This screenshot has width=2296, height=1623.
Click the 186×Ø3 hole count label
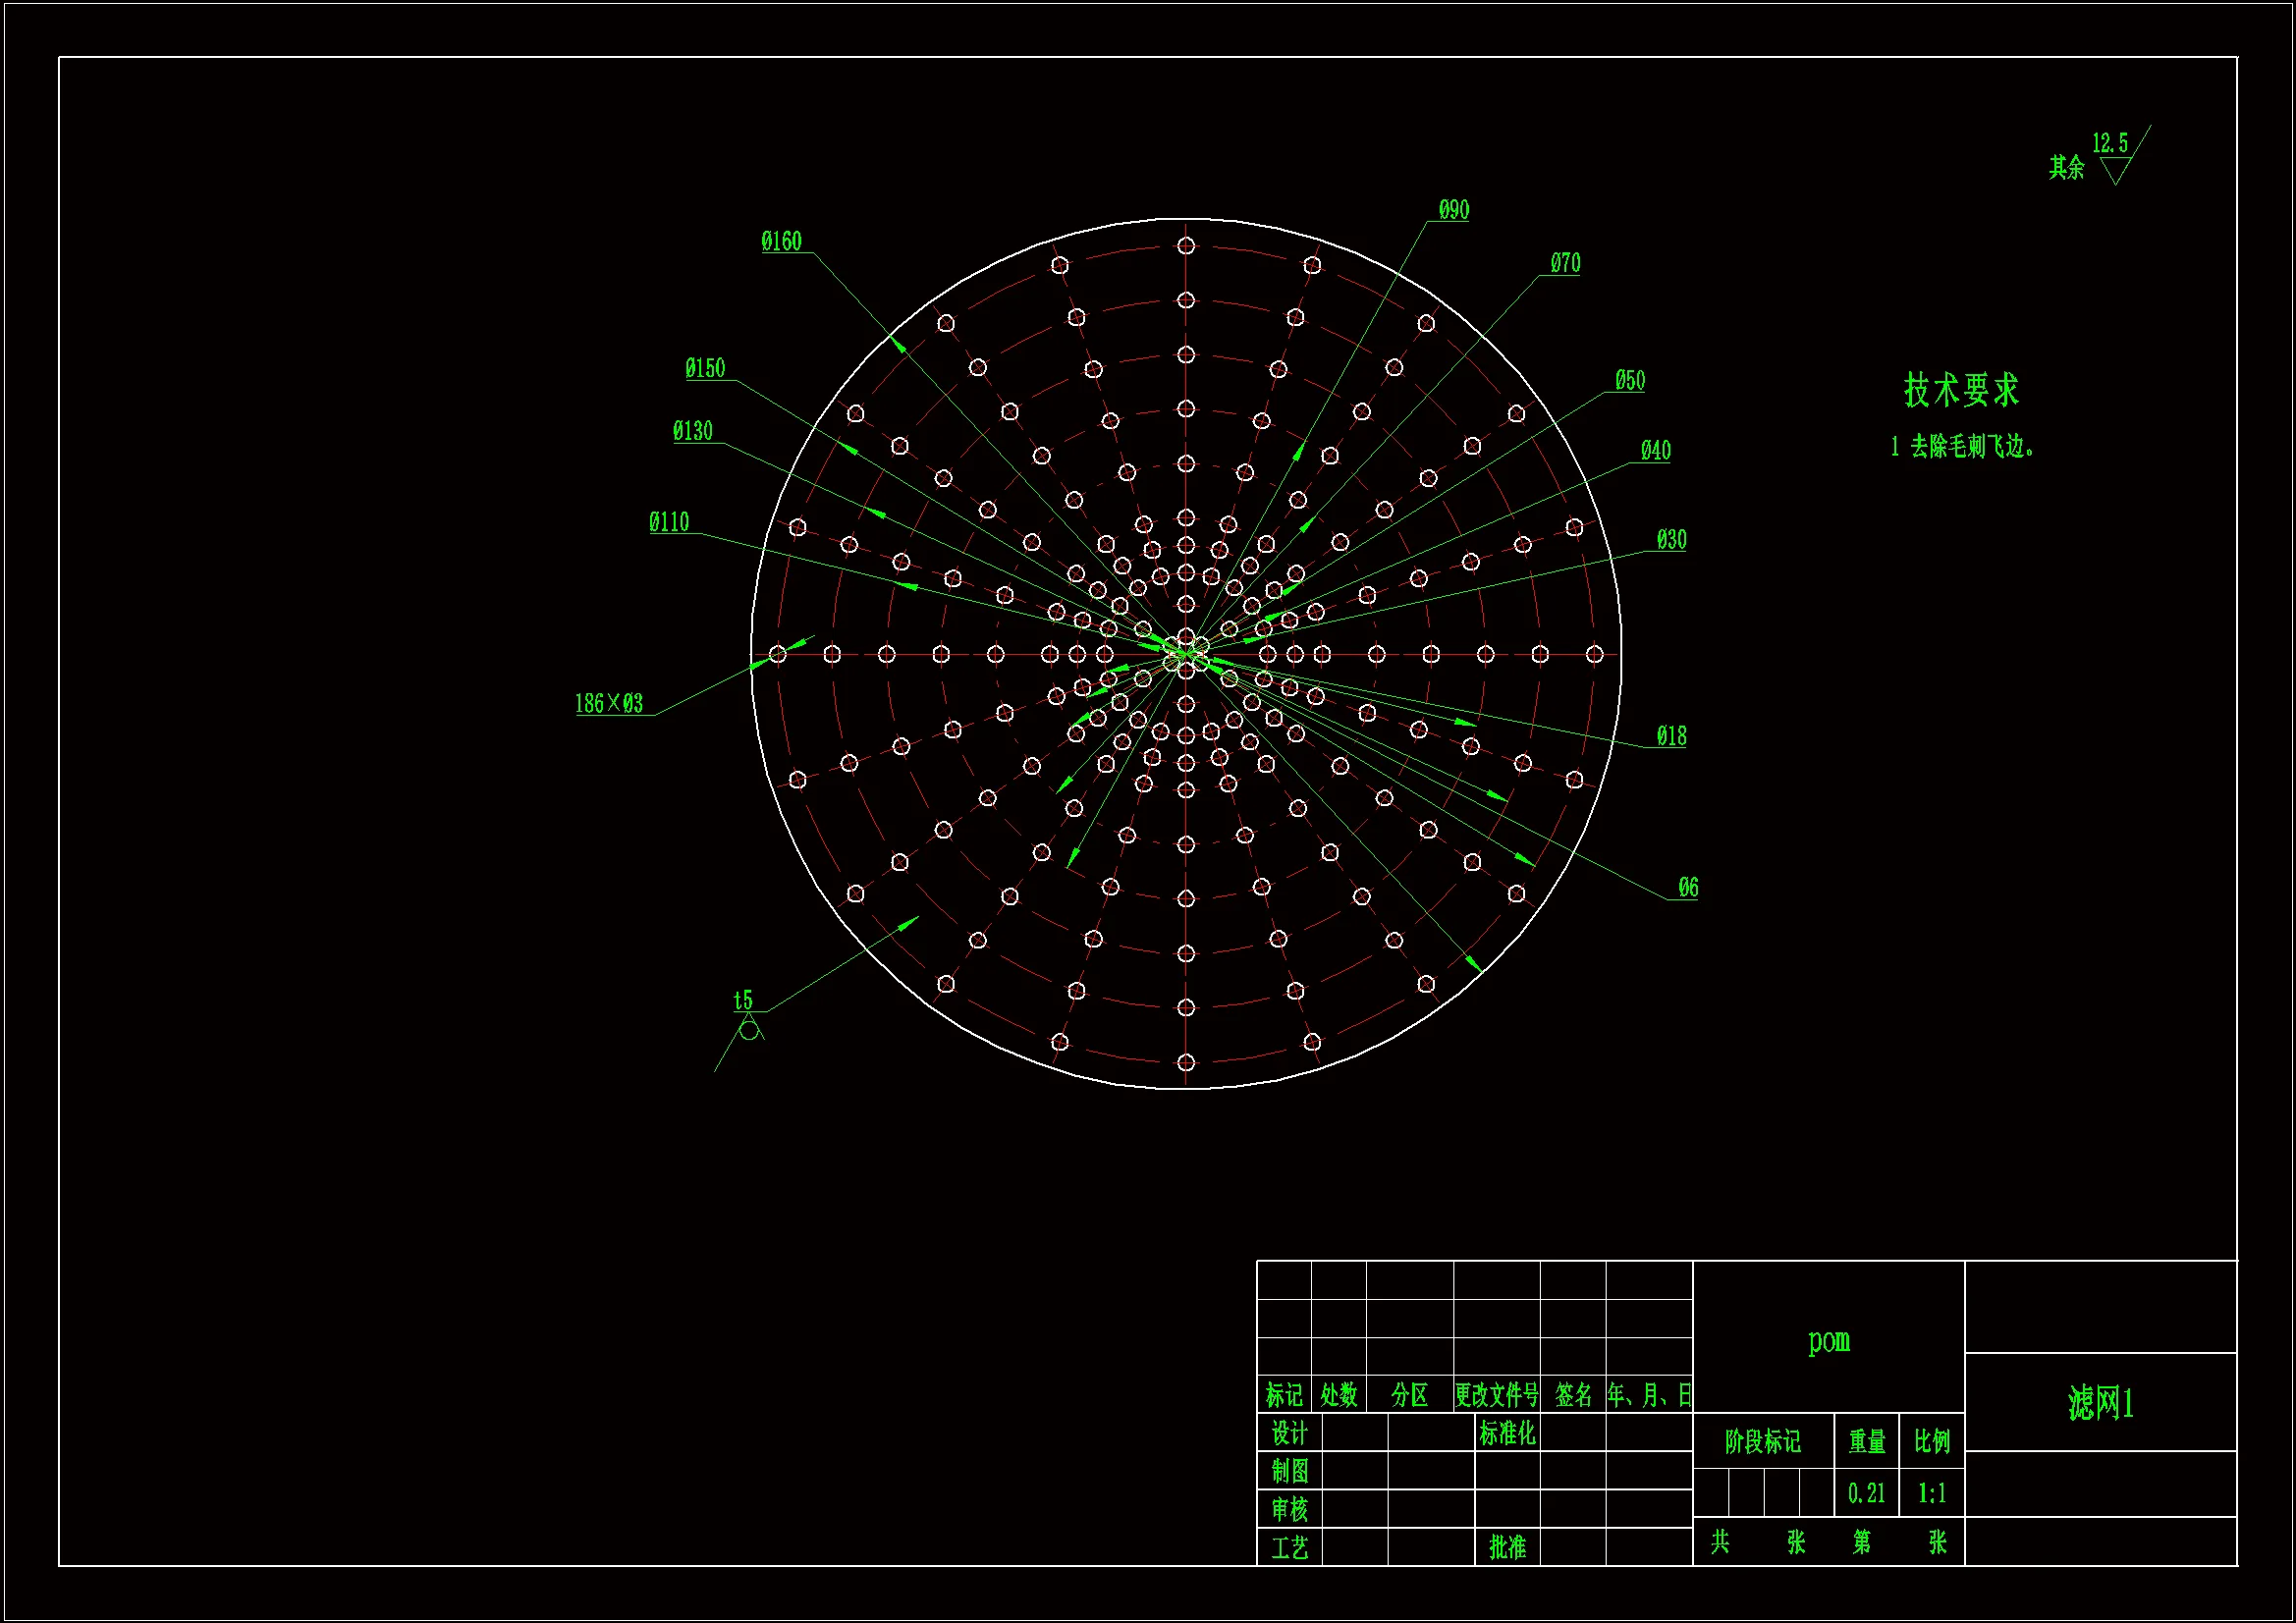tap(608, 704)
